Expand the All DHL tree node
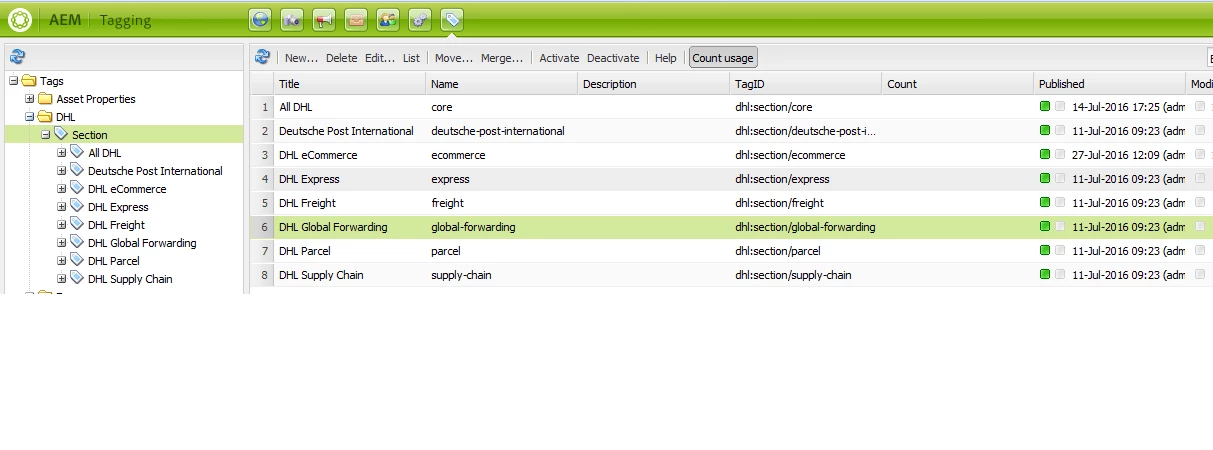Image resolution: width=1213 pixels, height=450 pixels. click(62, 153)
